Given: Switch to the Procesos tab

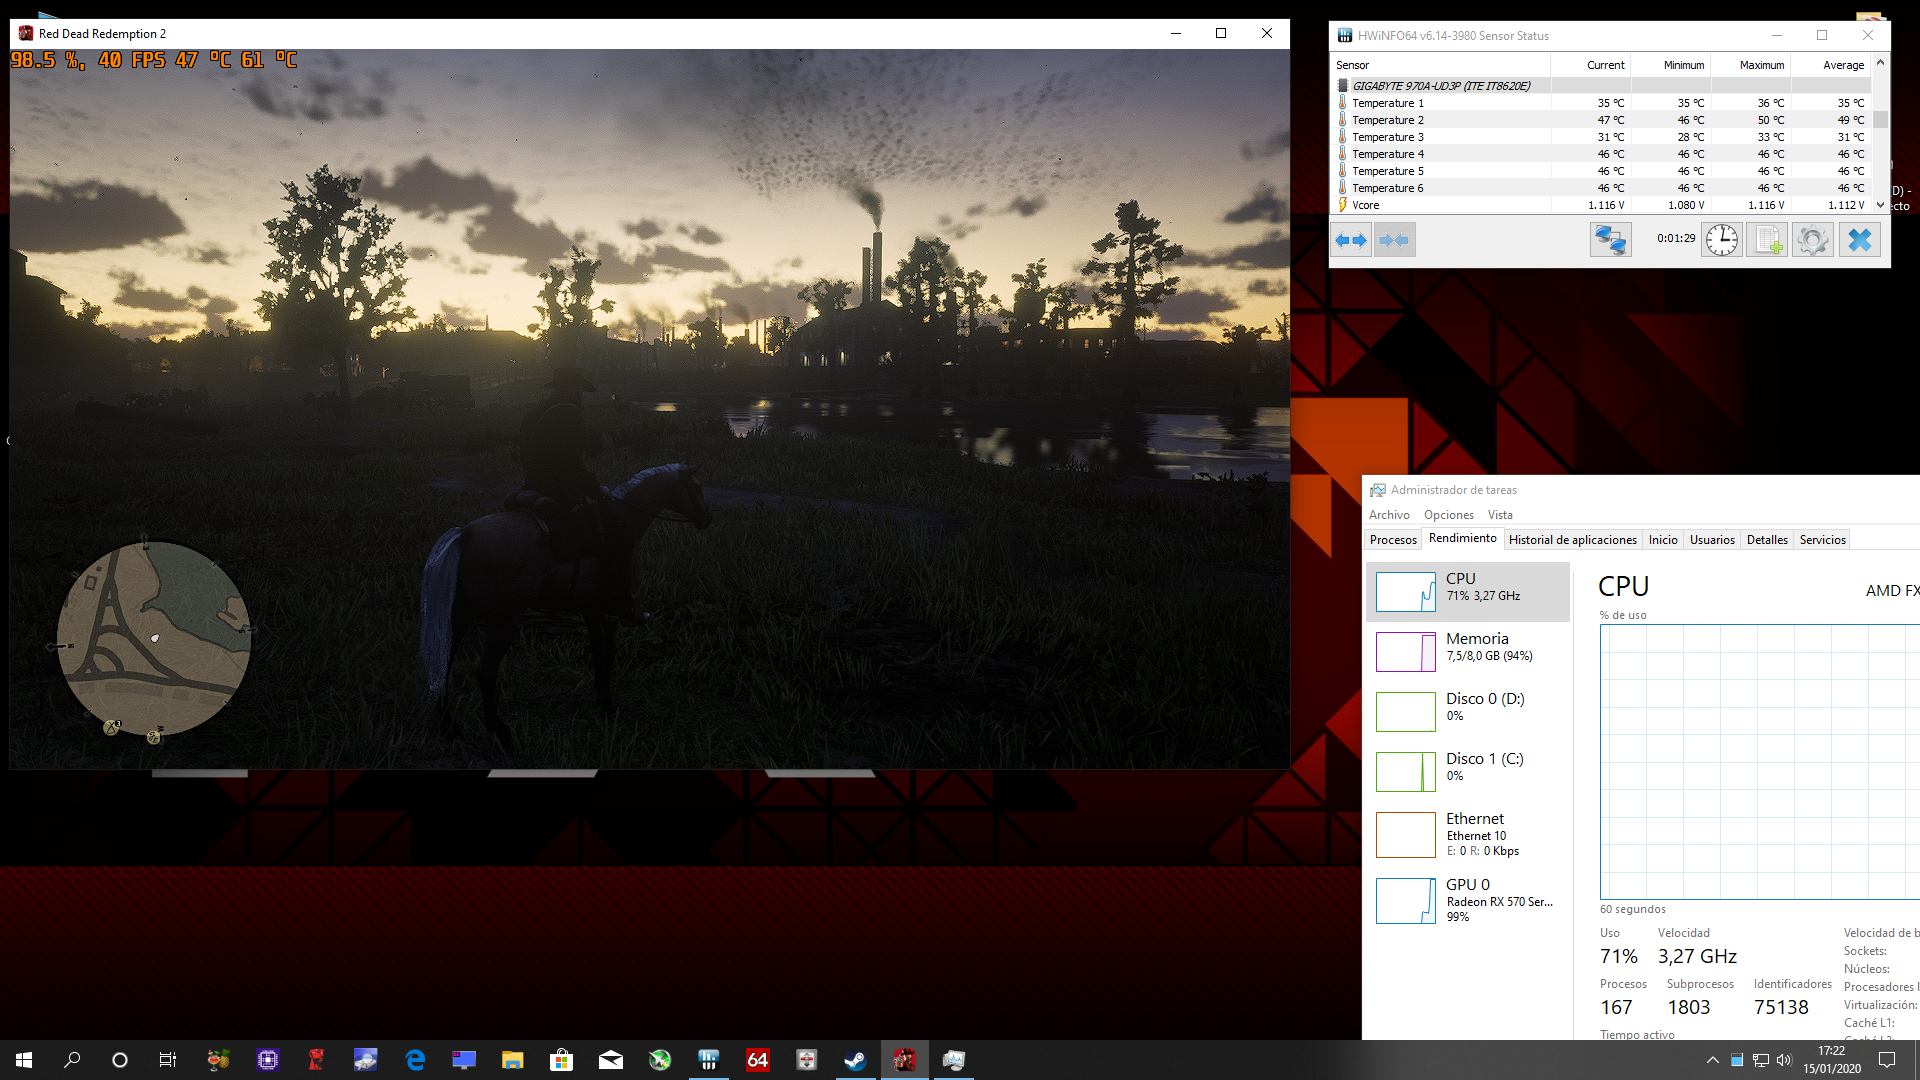Looking at the screenshot, I should coord(1393,540).
